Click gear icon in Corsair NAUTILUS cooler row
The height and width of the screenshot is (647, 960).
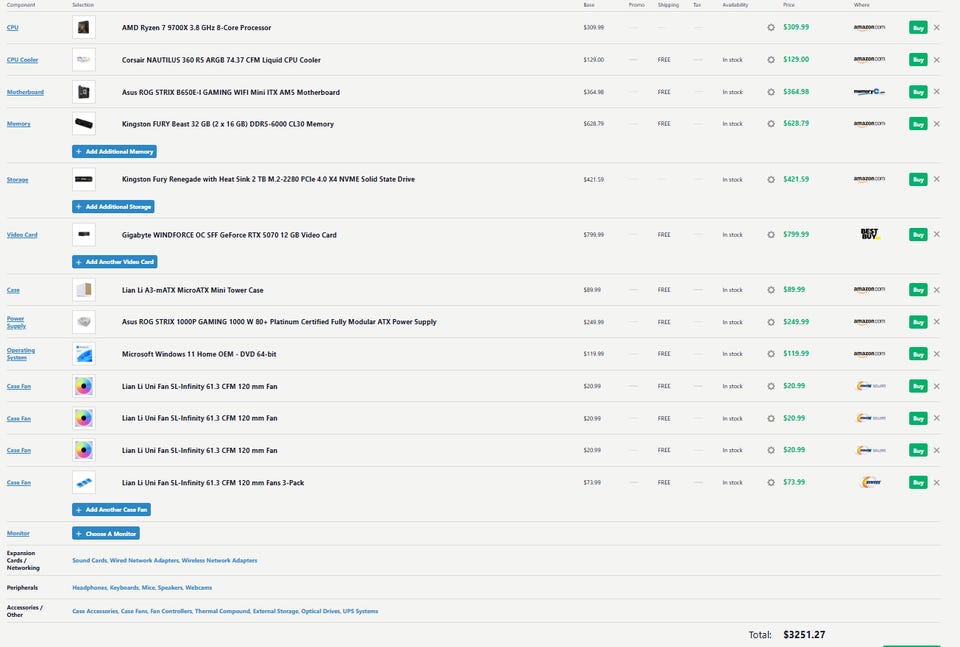771,60
